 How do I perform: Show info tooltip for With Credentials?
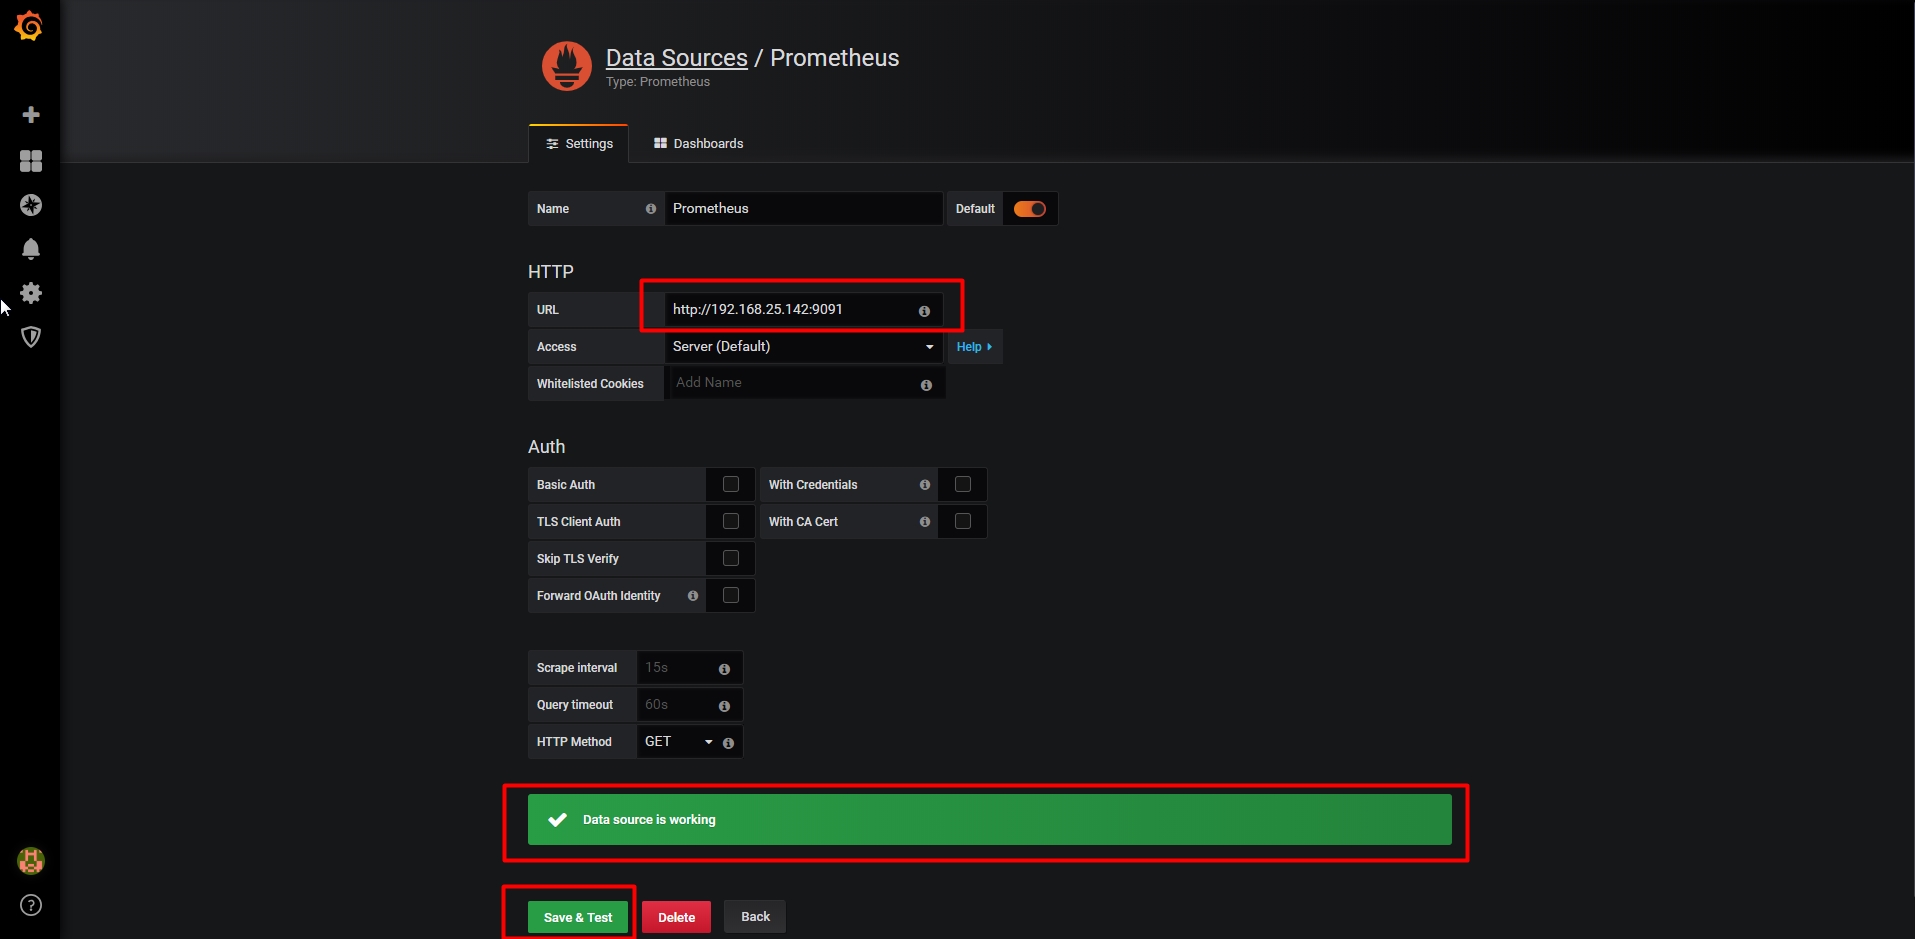tap(925, 485)
